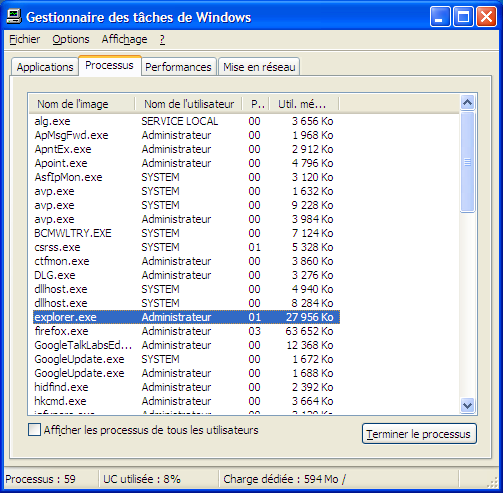Click the Processus : 59 status entry

(x=41, y=479)
